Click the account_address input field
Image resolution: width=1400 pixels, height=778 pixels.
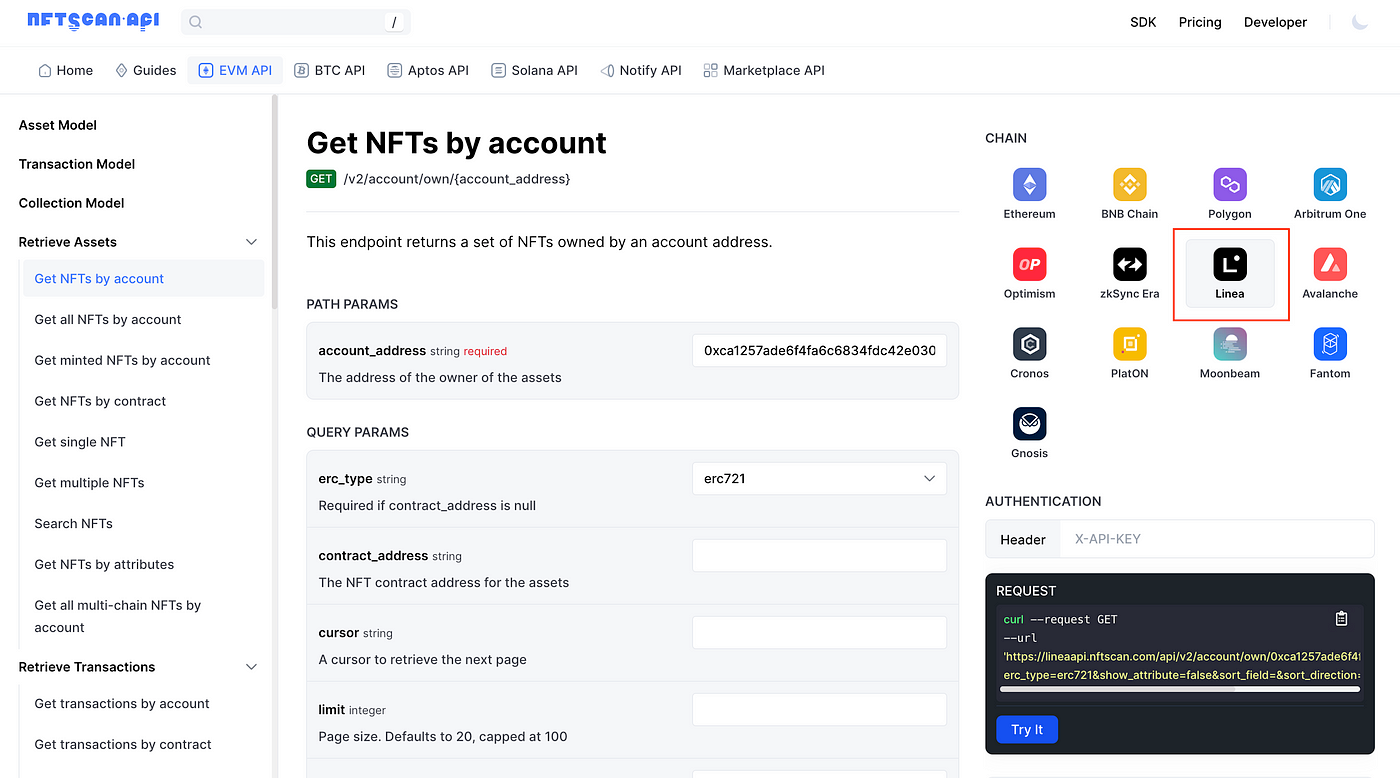coord(819,351)
